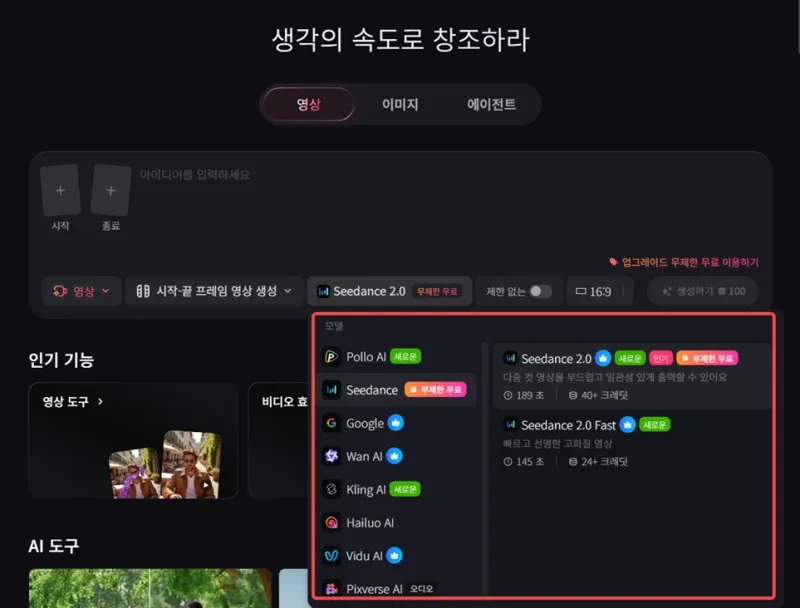Click the AI 도구 heading
Viewport: 800px width, 608px height.
54,546
